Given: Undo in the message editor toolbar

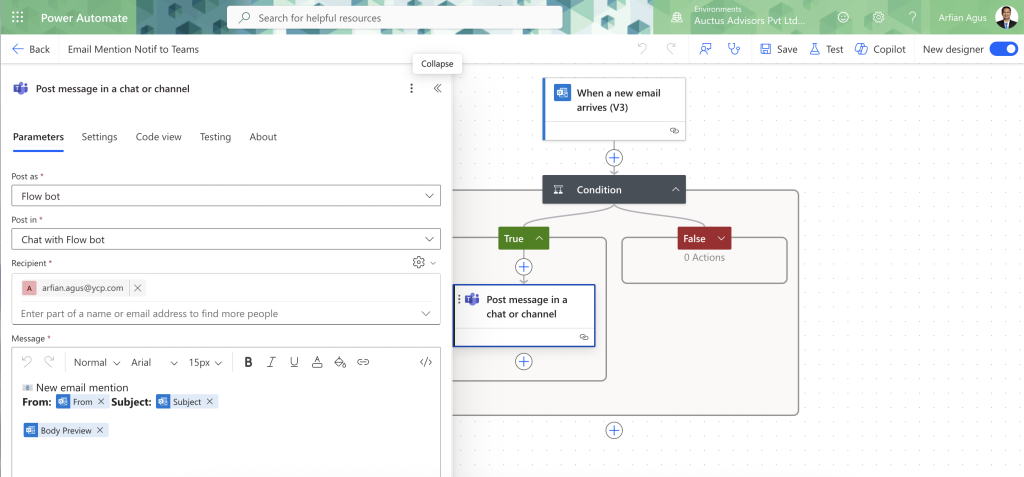Looking at the screenshot, I should (27, 362).
